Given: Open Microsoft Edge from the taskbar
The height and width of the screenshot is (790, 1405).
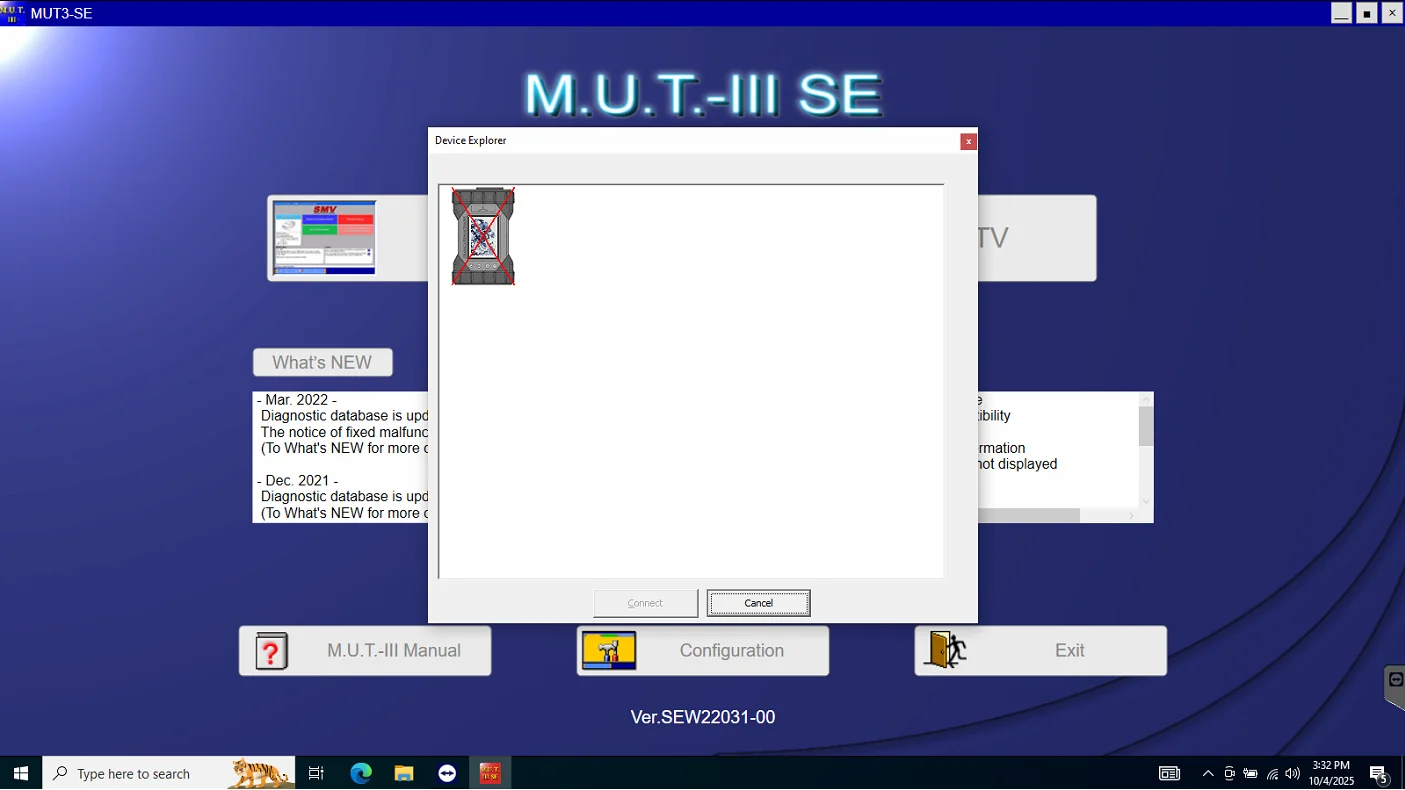Looking at the screenshot, I should [x=361, y=773].
